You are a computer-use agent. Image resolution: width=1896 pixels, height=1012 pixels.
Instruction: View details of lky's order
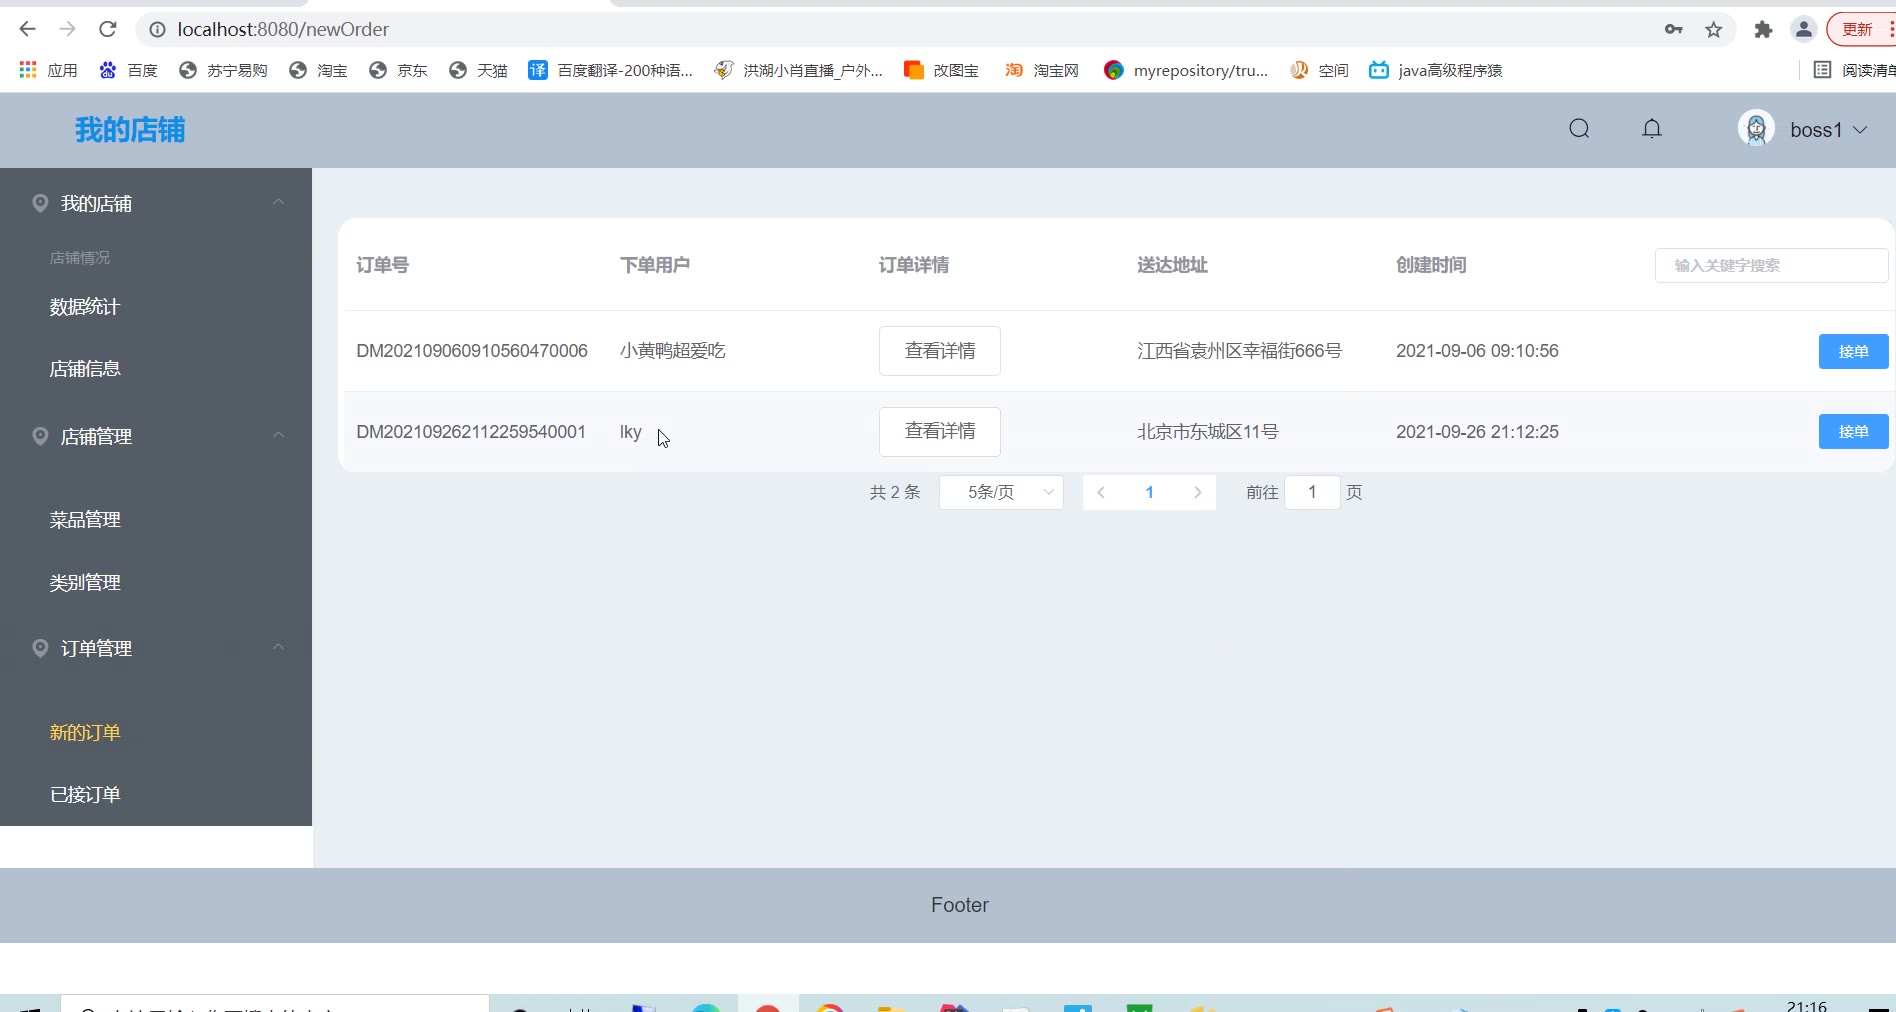[x=939, y=432]
